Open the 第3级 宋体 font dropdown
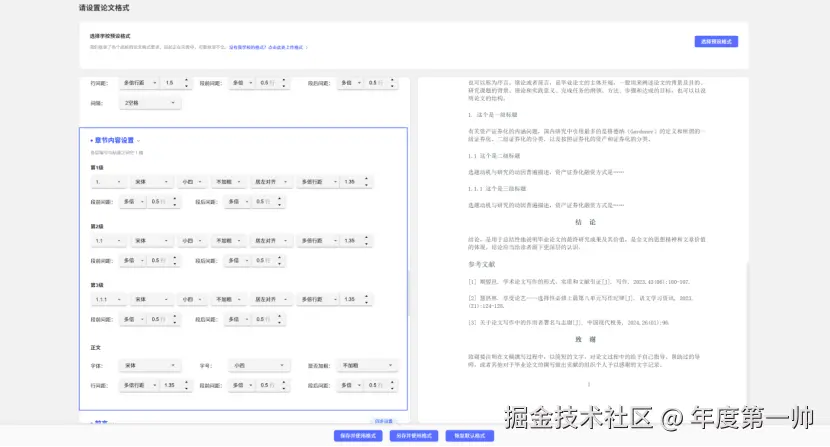 [x=151, y=299]
